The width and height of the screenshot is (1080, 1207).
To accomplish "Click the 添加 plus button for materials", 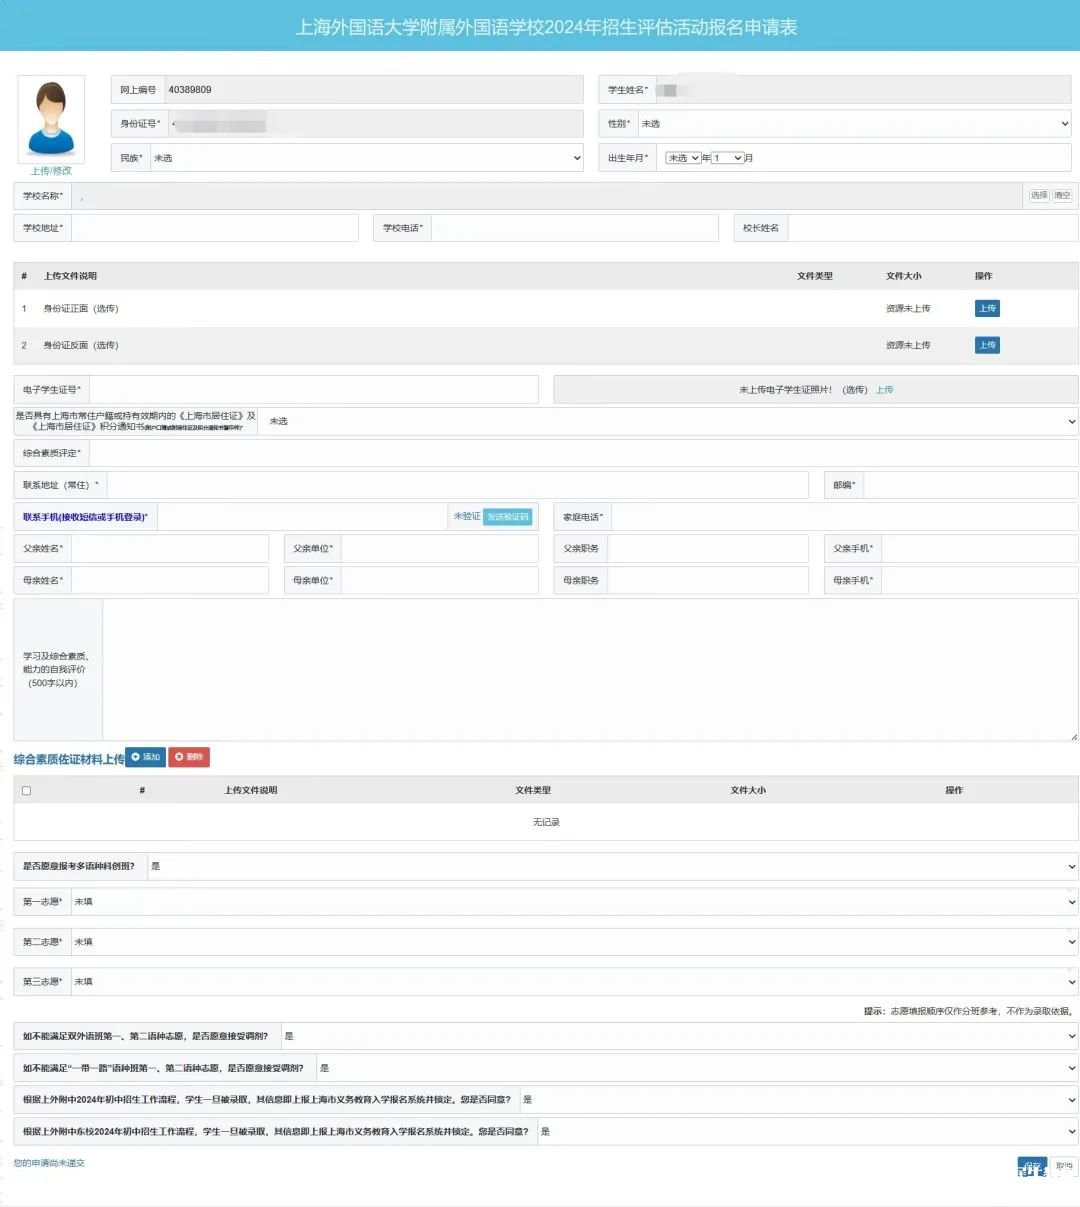I will (146, 757).
